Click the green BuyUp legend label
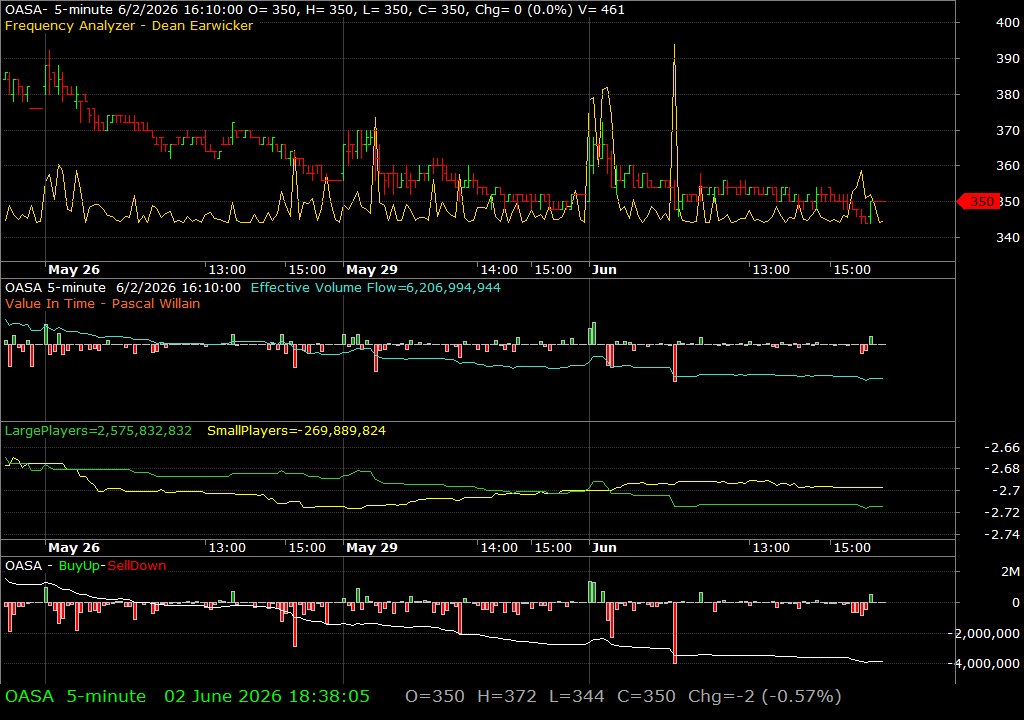Screen dimensions: 1024x720 79,566
